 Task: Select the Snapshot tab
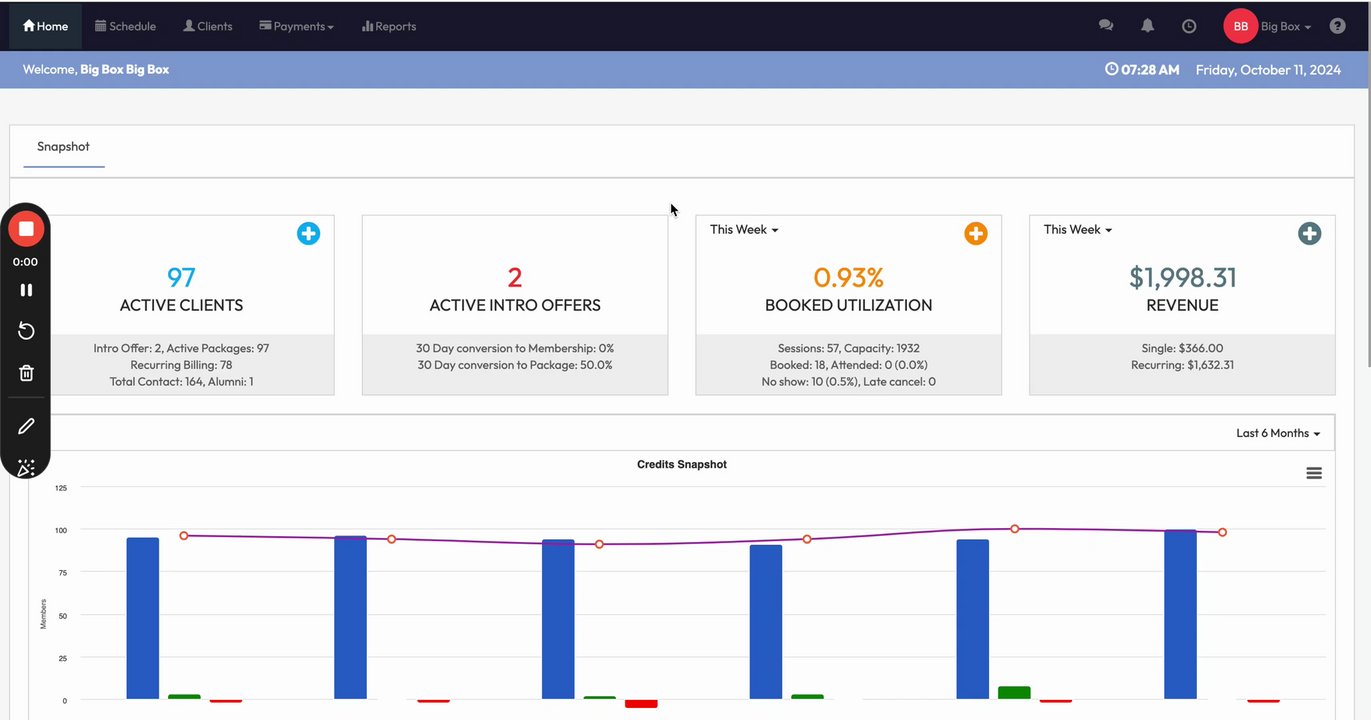63,146
